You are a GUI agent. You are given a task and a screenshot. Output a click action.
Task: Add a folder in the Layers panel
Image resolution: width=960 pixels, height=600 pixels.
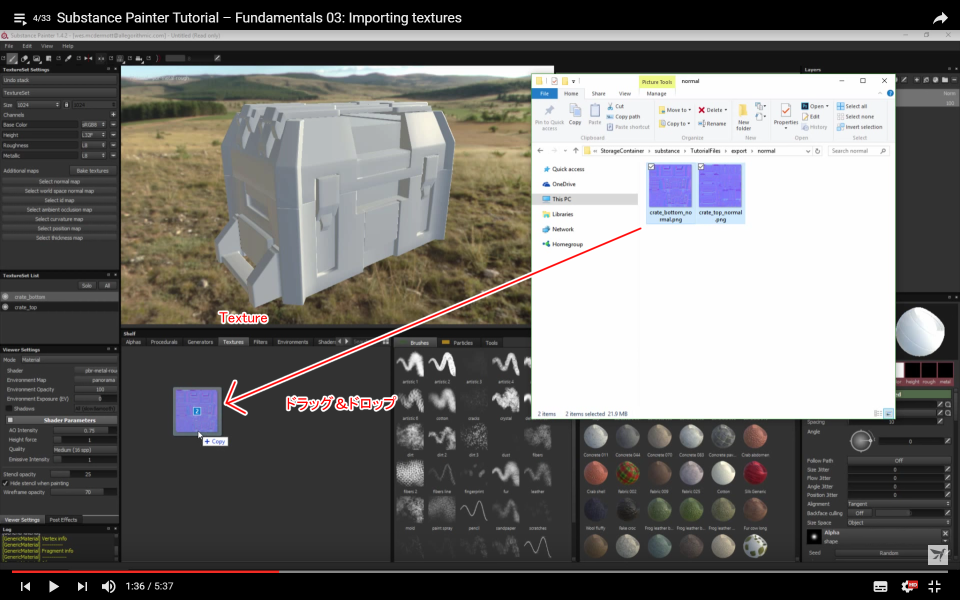(x=945, y=80)
